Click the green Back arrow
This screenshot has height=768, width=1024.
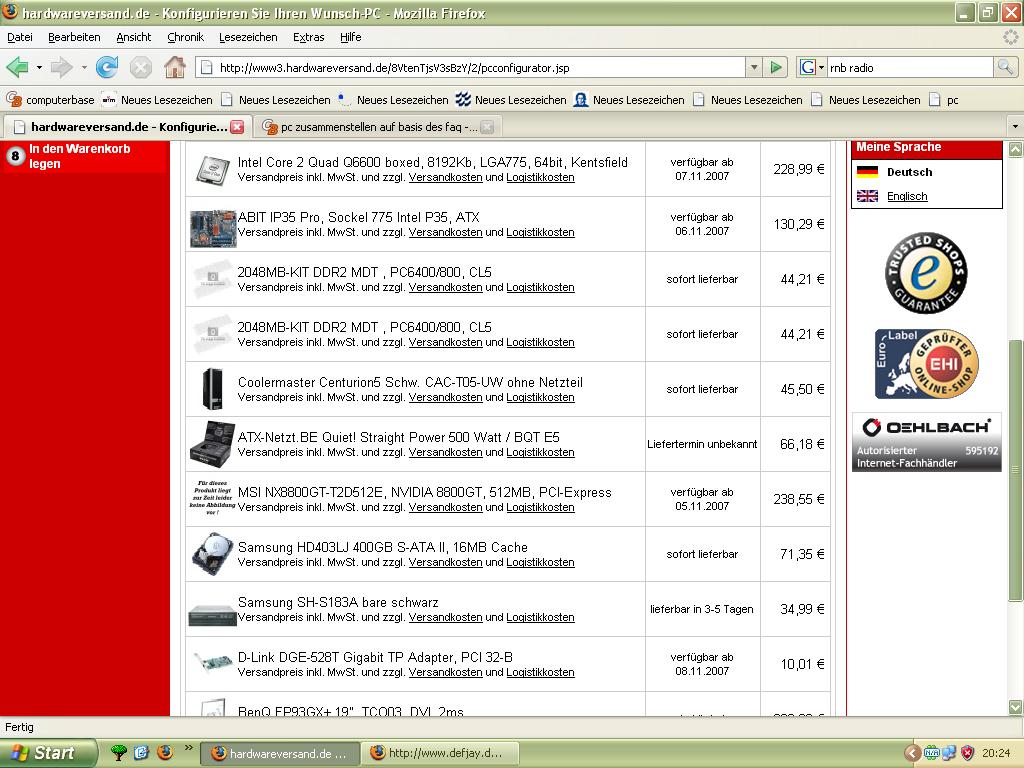(17, 67)
